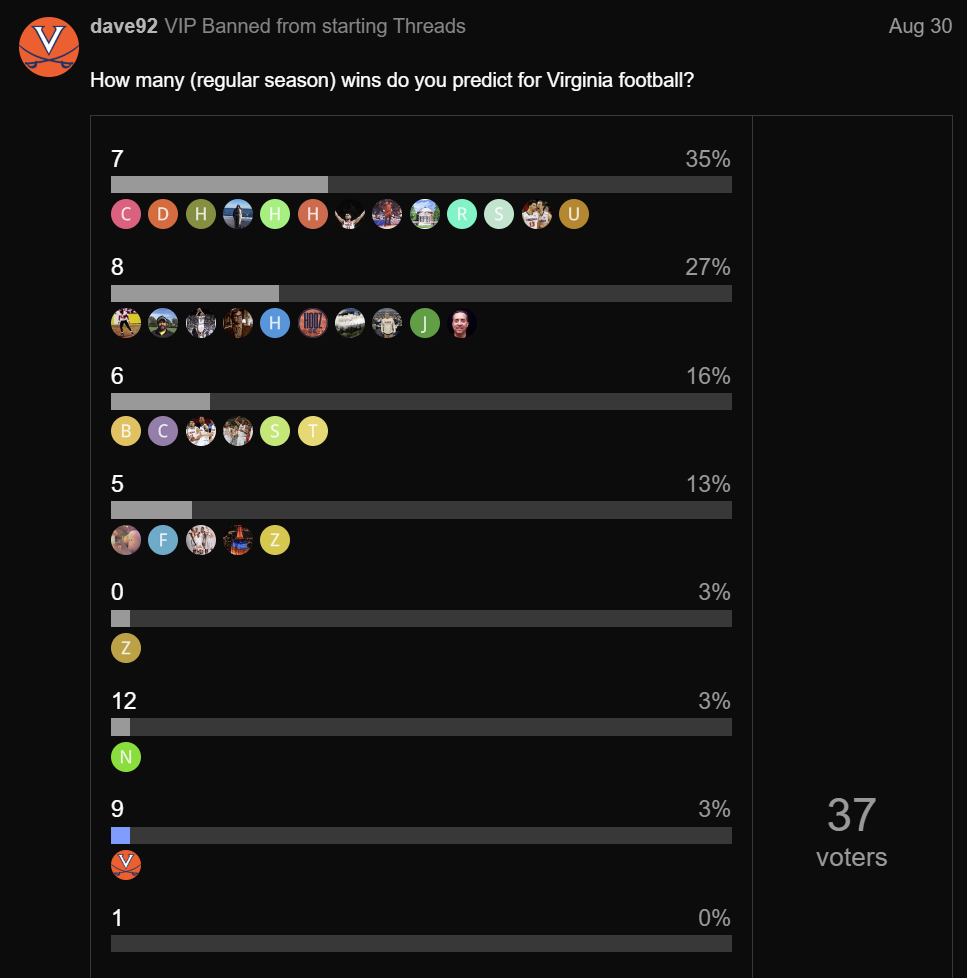Click the 35% progress bar for option 7
The width and height of the screenshot is (967, 978).
(421, 185)
